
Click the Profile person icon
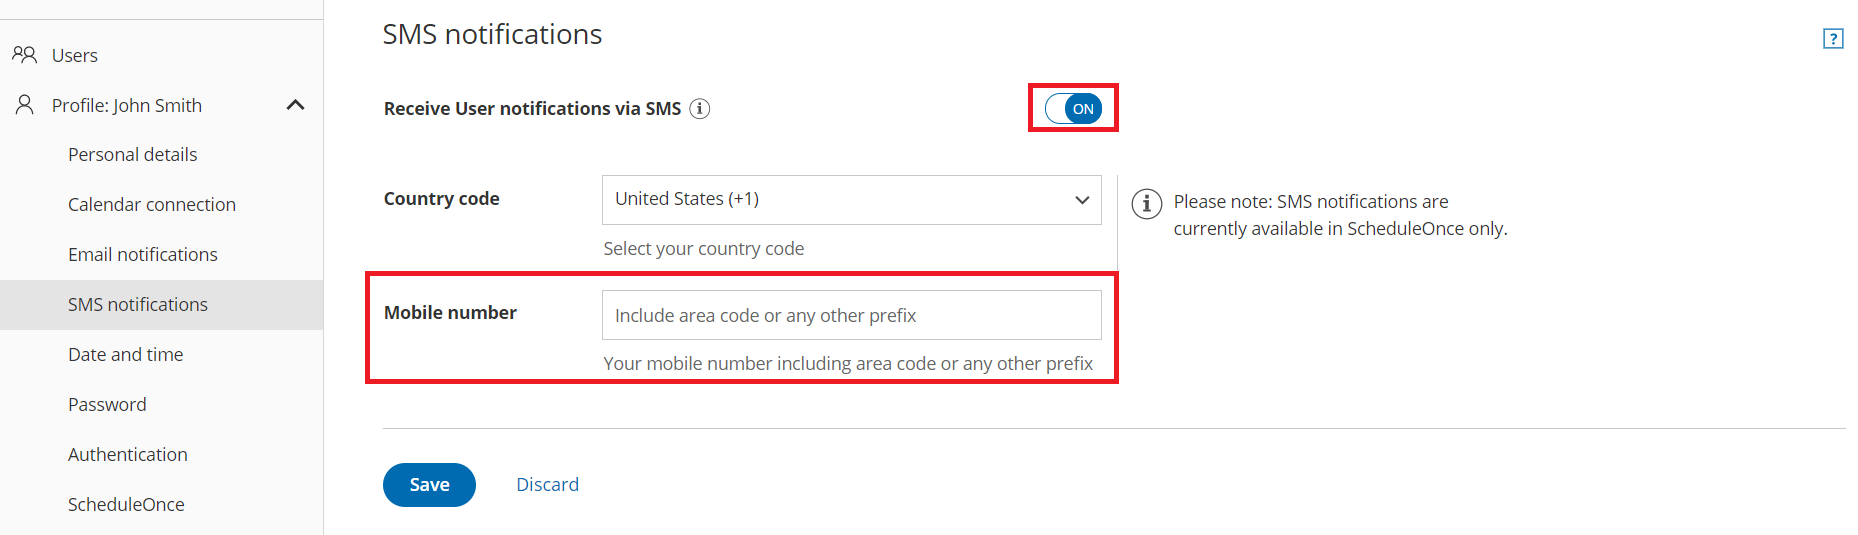(x=25, y=105)
